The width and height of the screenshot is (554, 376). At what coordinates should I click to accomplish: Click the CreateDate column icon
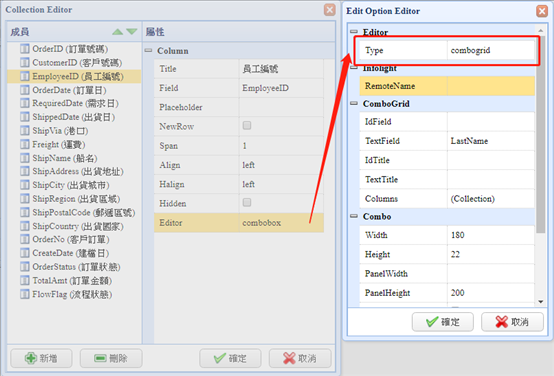tap(24, 253)
